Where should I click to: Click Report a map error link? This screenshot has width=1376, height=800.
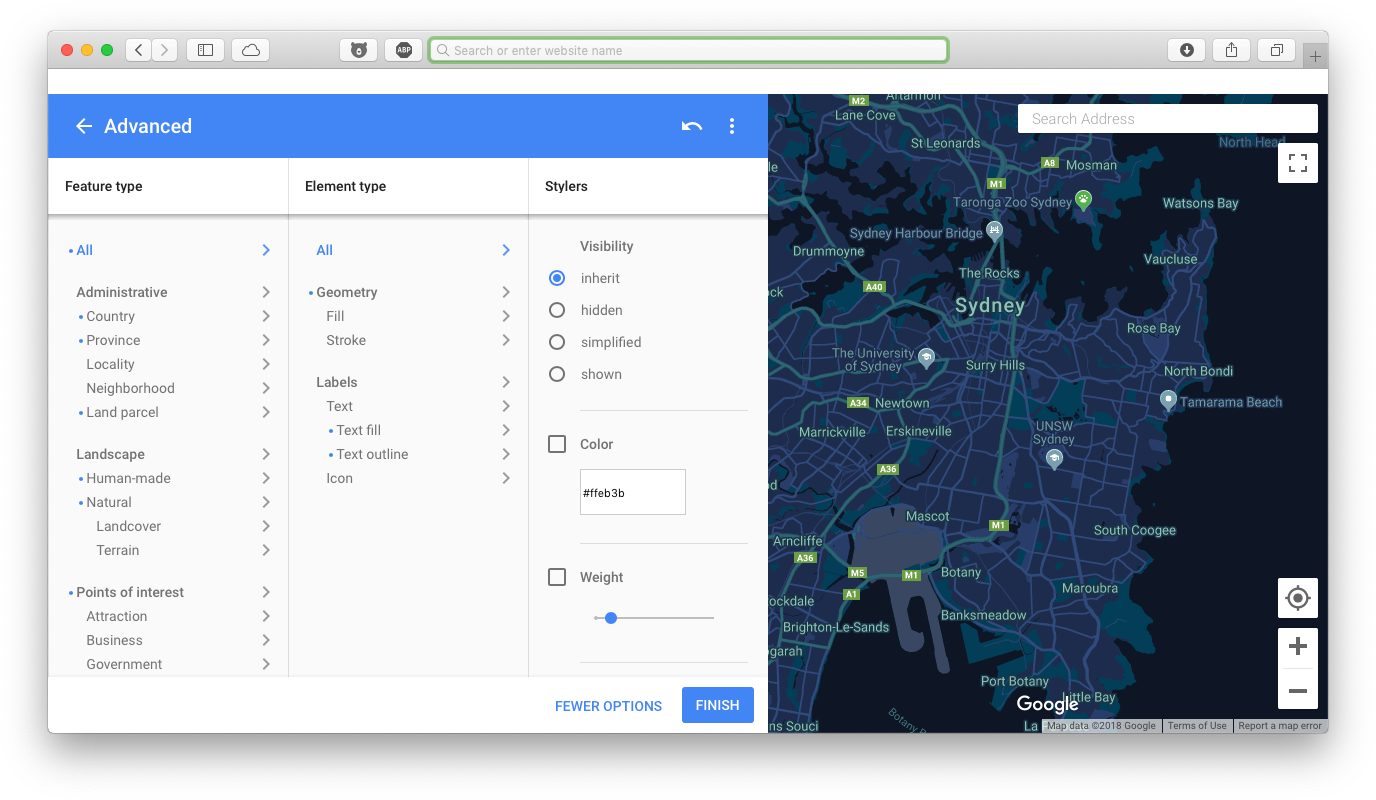pyautogui.click(x=1280, y=726)
